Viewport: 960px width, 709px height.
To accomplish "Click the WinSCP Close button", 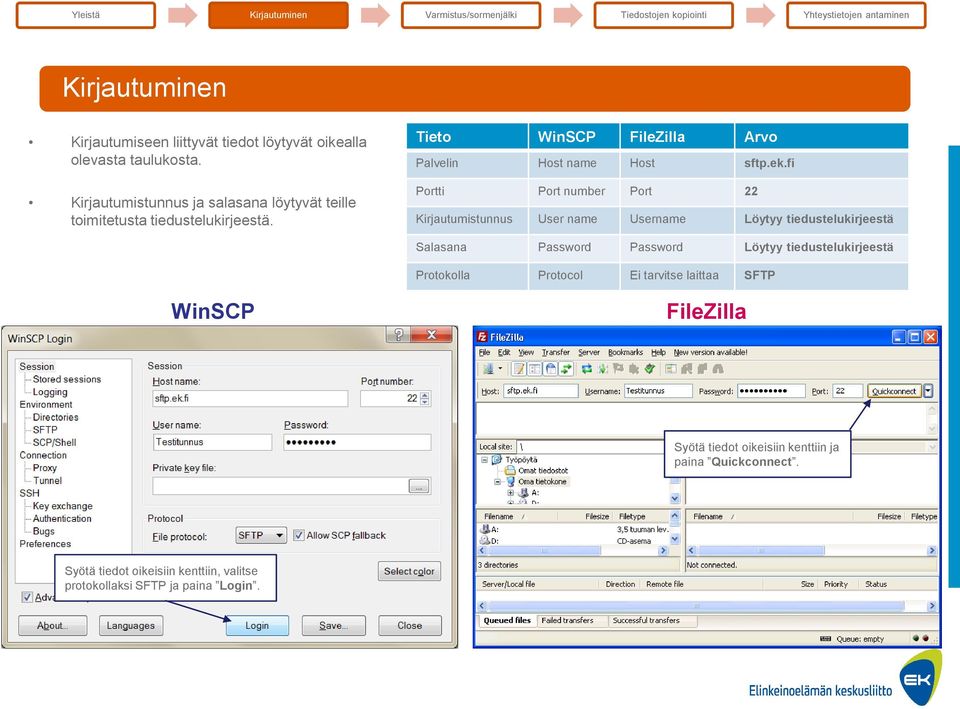I will [410, 626].
